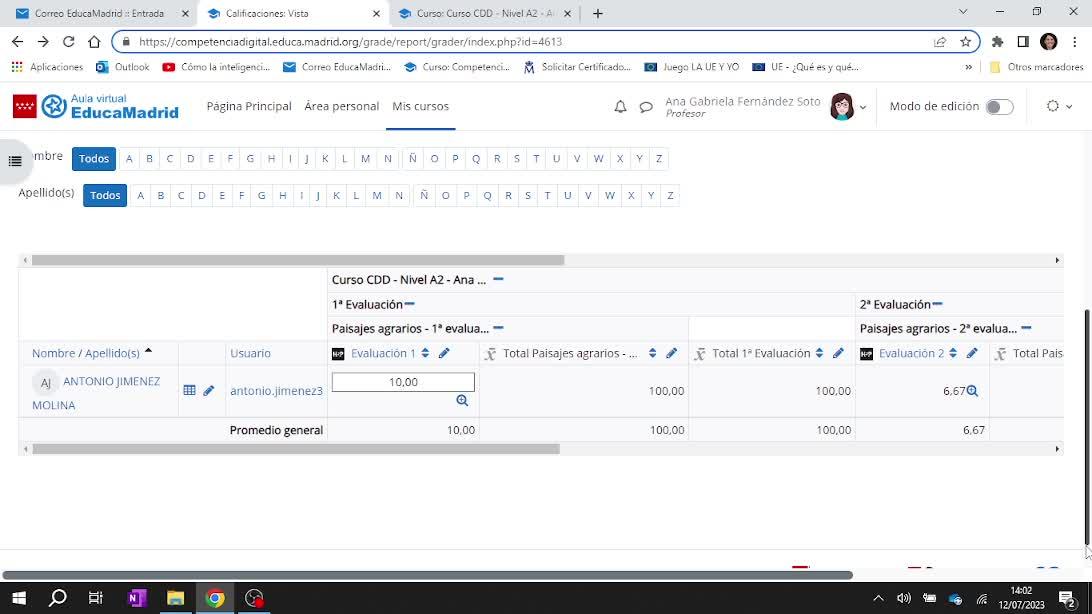Image resolution: width=1092 pixels, height=614 pixels.
Task: Open Chrome extensions puzzle icon
Action: (997, 42)
